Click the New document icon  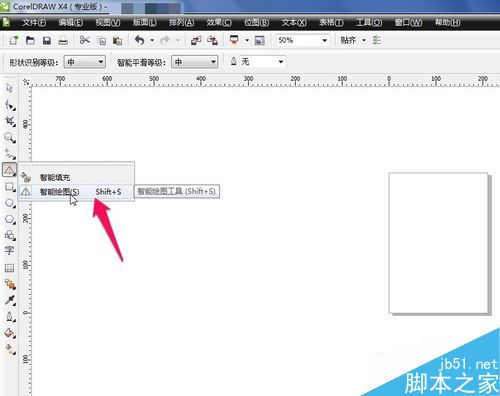tap(14, 41)
